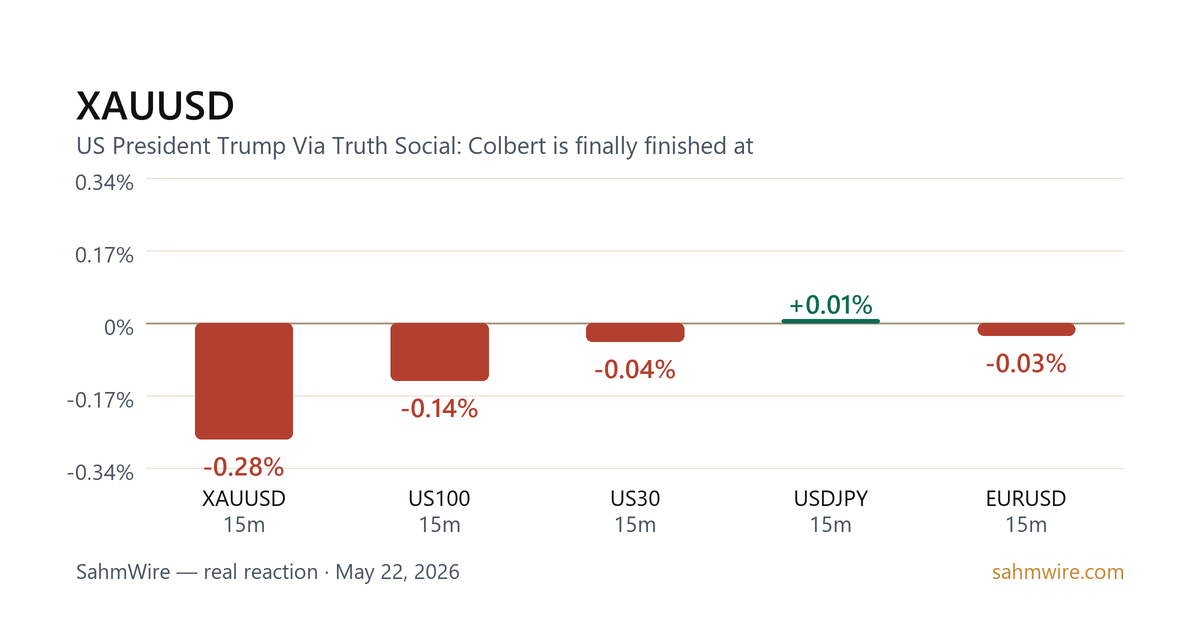
Task: Select the -0.04% value label
Action: 635,370
